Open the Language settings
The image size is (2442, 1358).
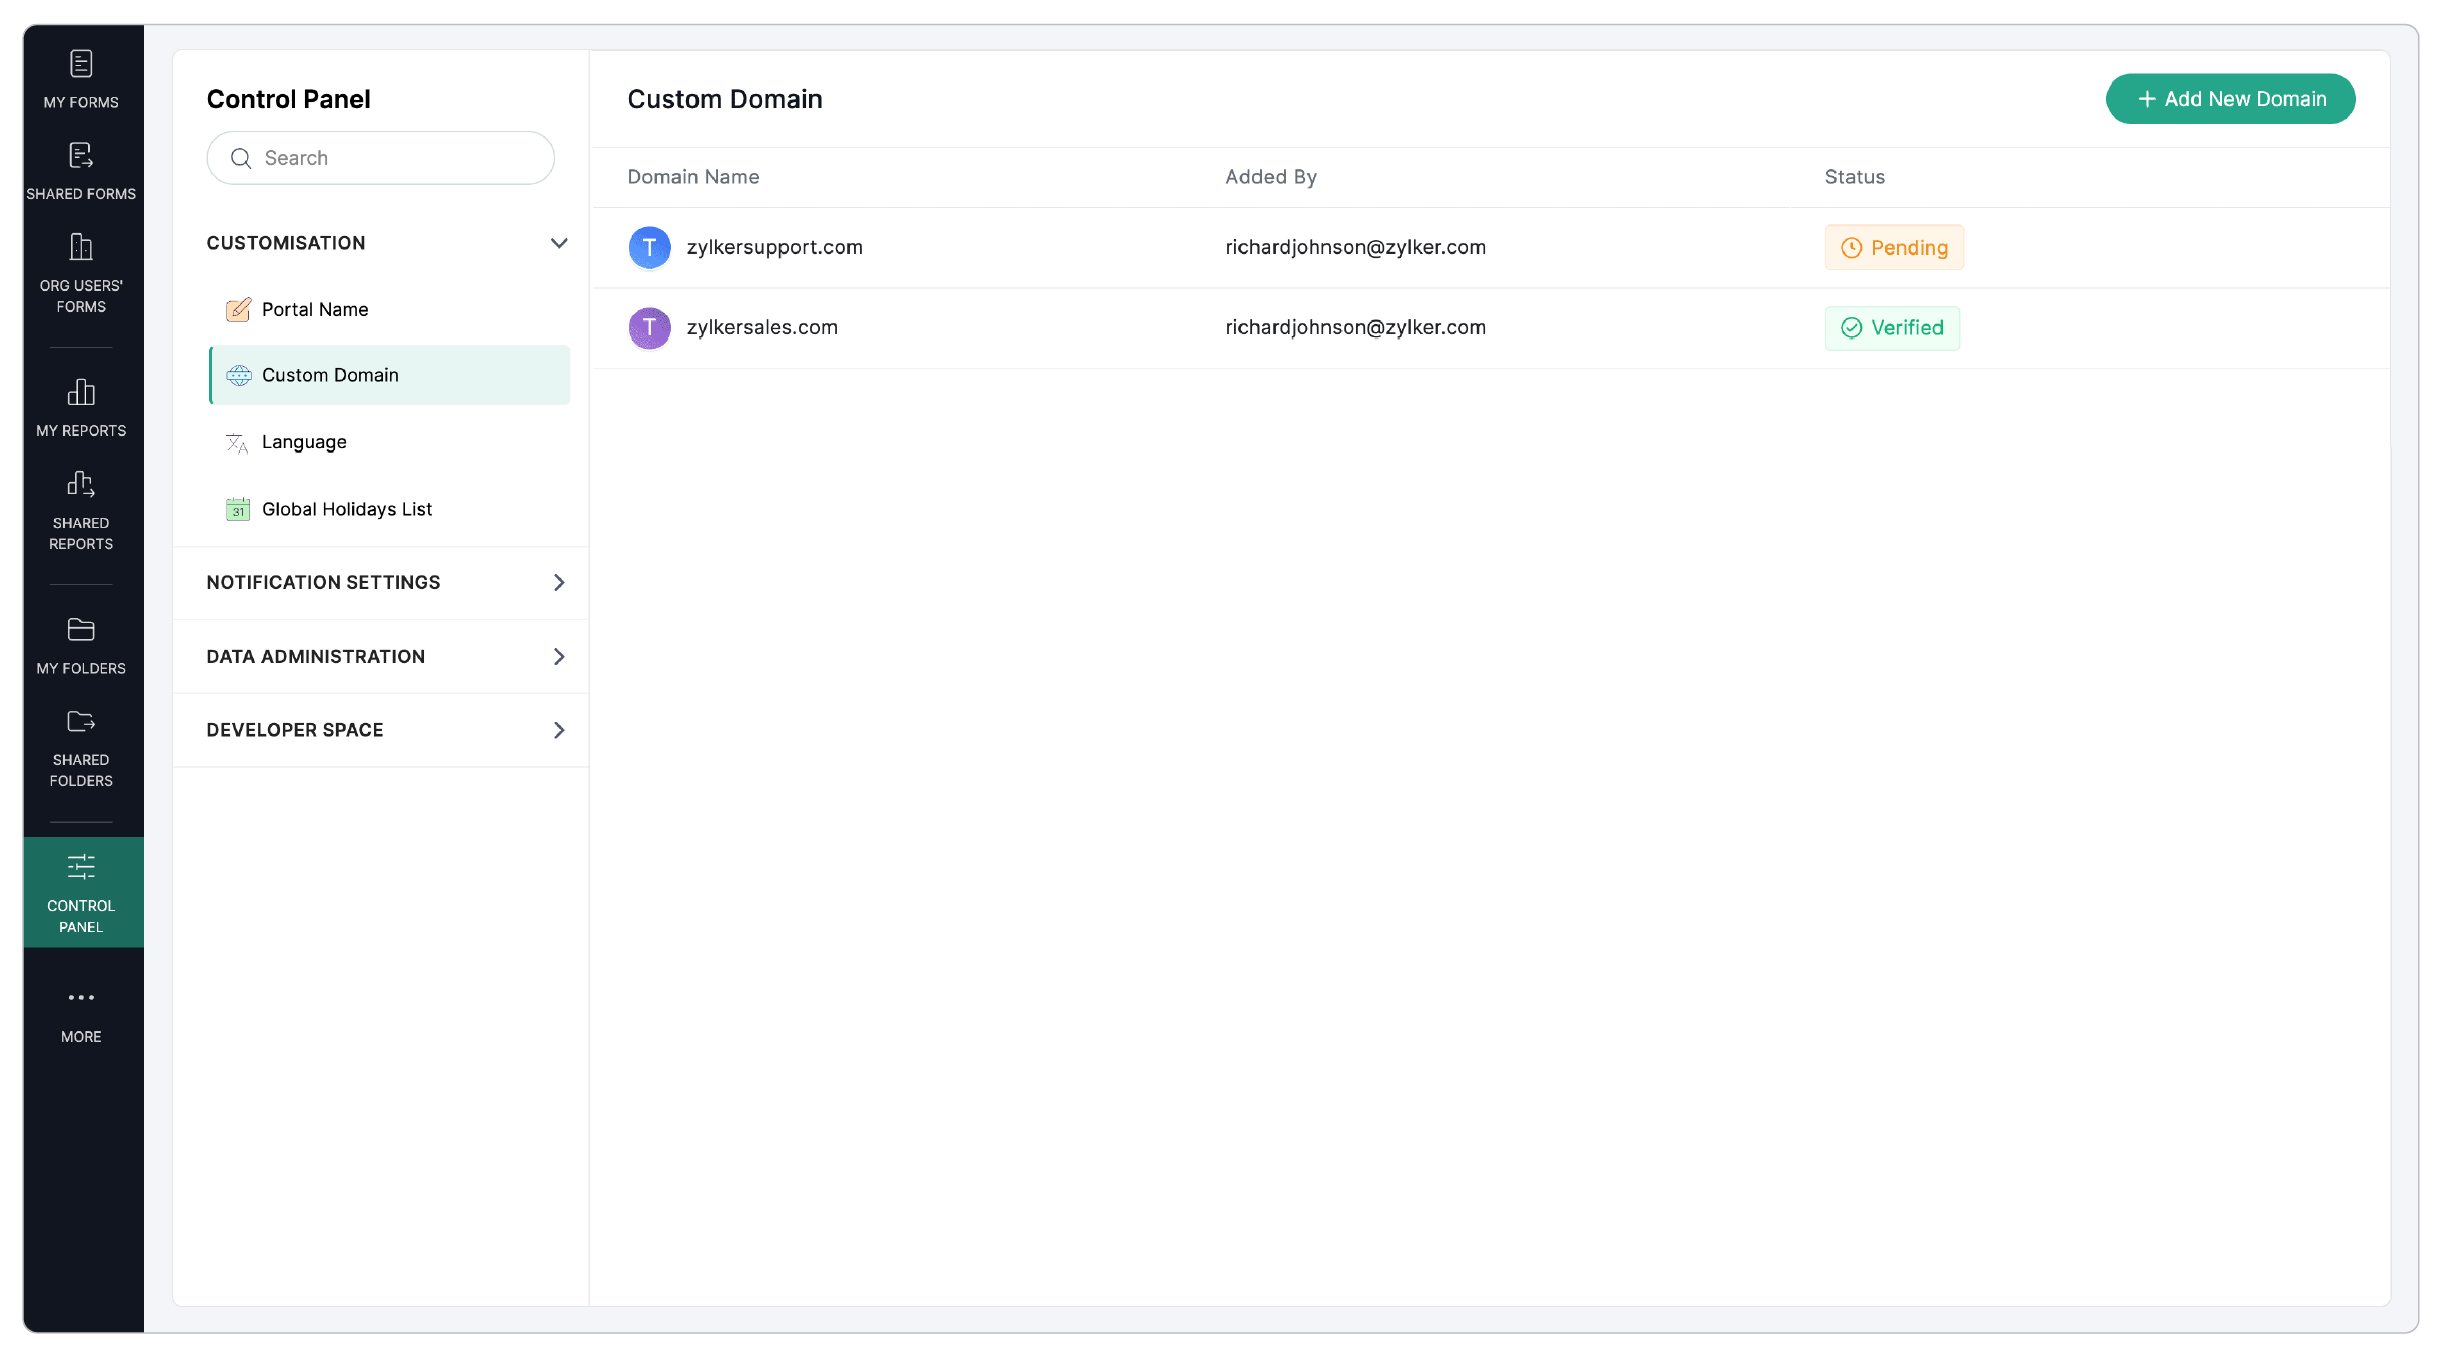point(303,441)
